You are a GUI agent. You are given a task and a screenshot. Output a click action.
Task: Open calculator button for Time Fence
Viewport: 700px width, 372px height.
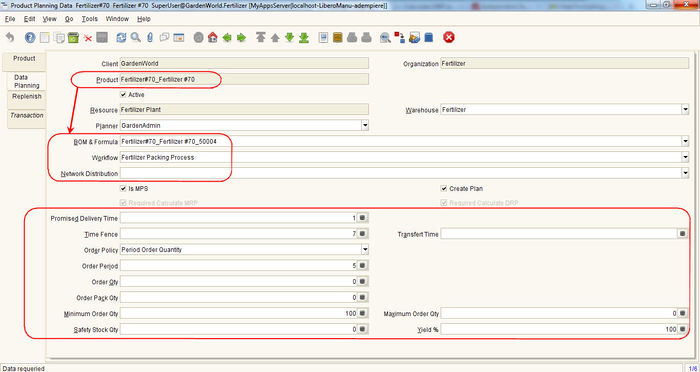click(363, 234)
